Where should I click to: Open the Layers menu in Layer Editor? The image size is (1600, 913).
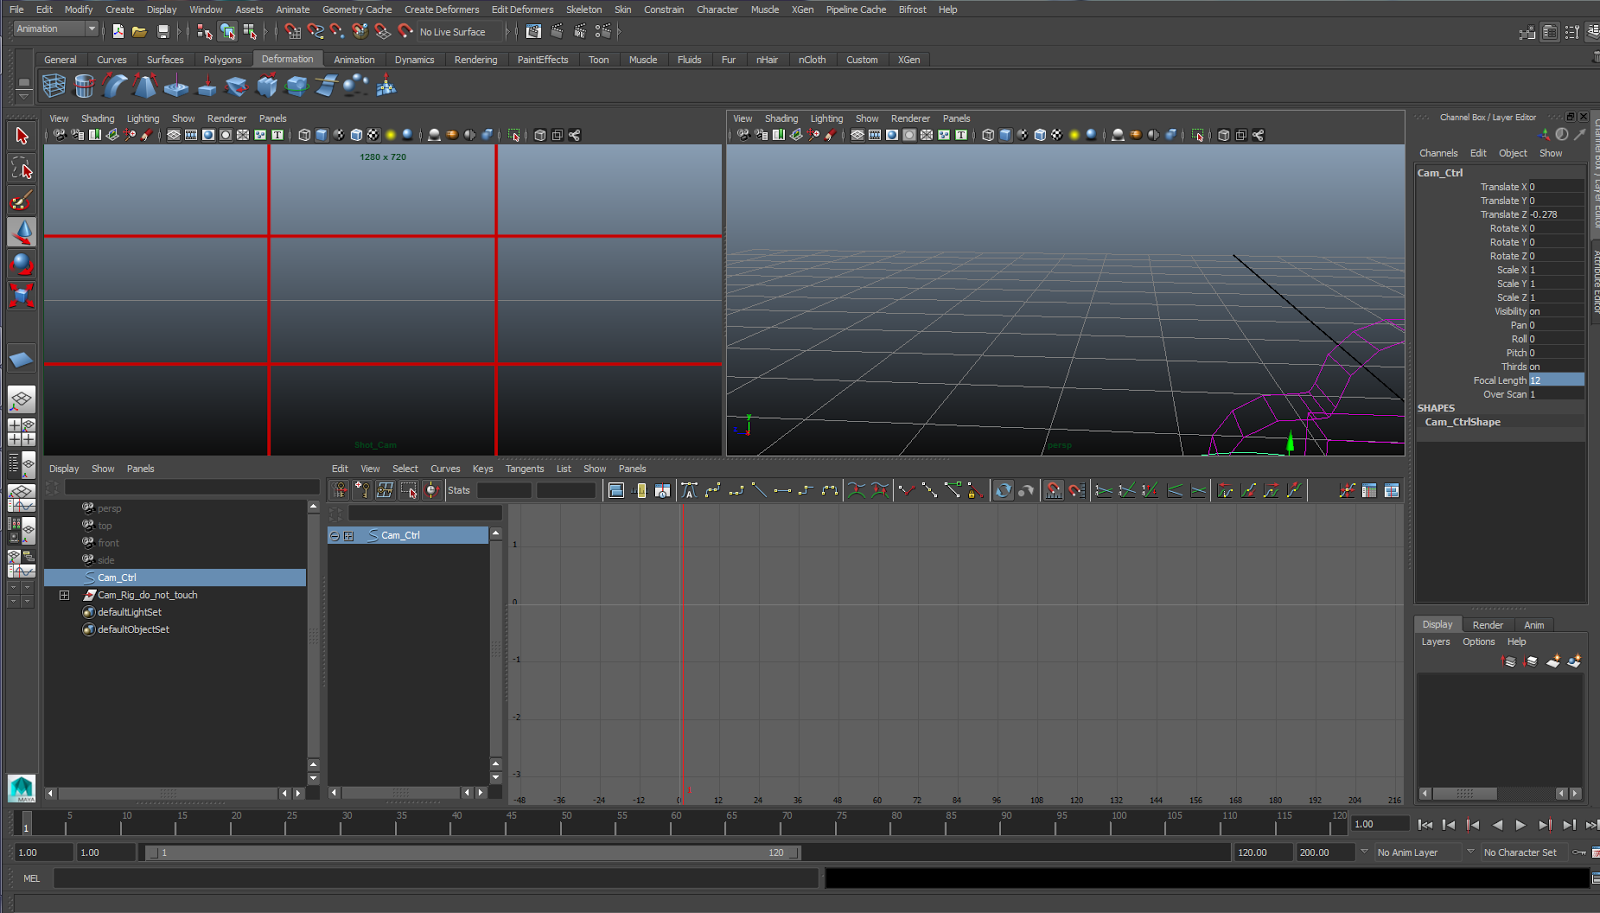click(x=1436, y=642)
